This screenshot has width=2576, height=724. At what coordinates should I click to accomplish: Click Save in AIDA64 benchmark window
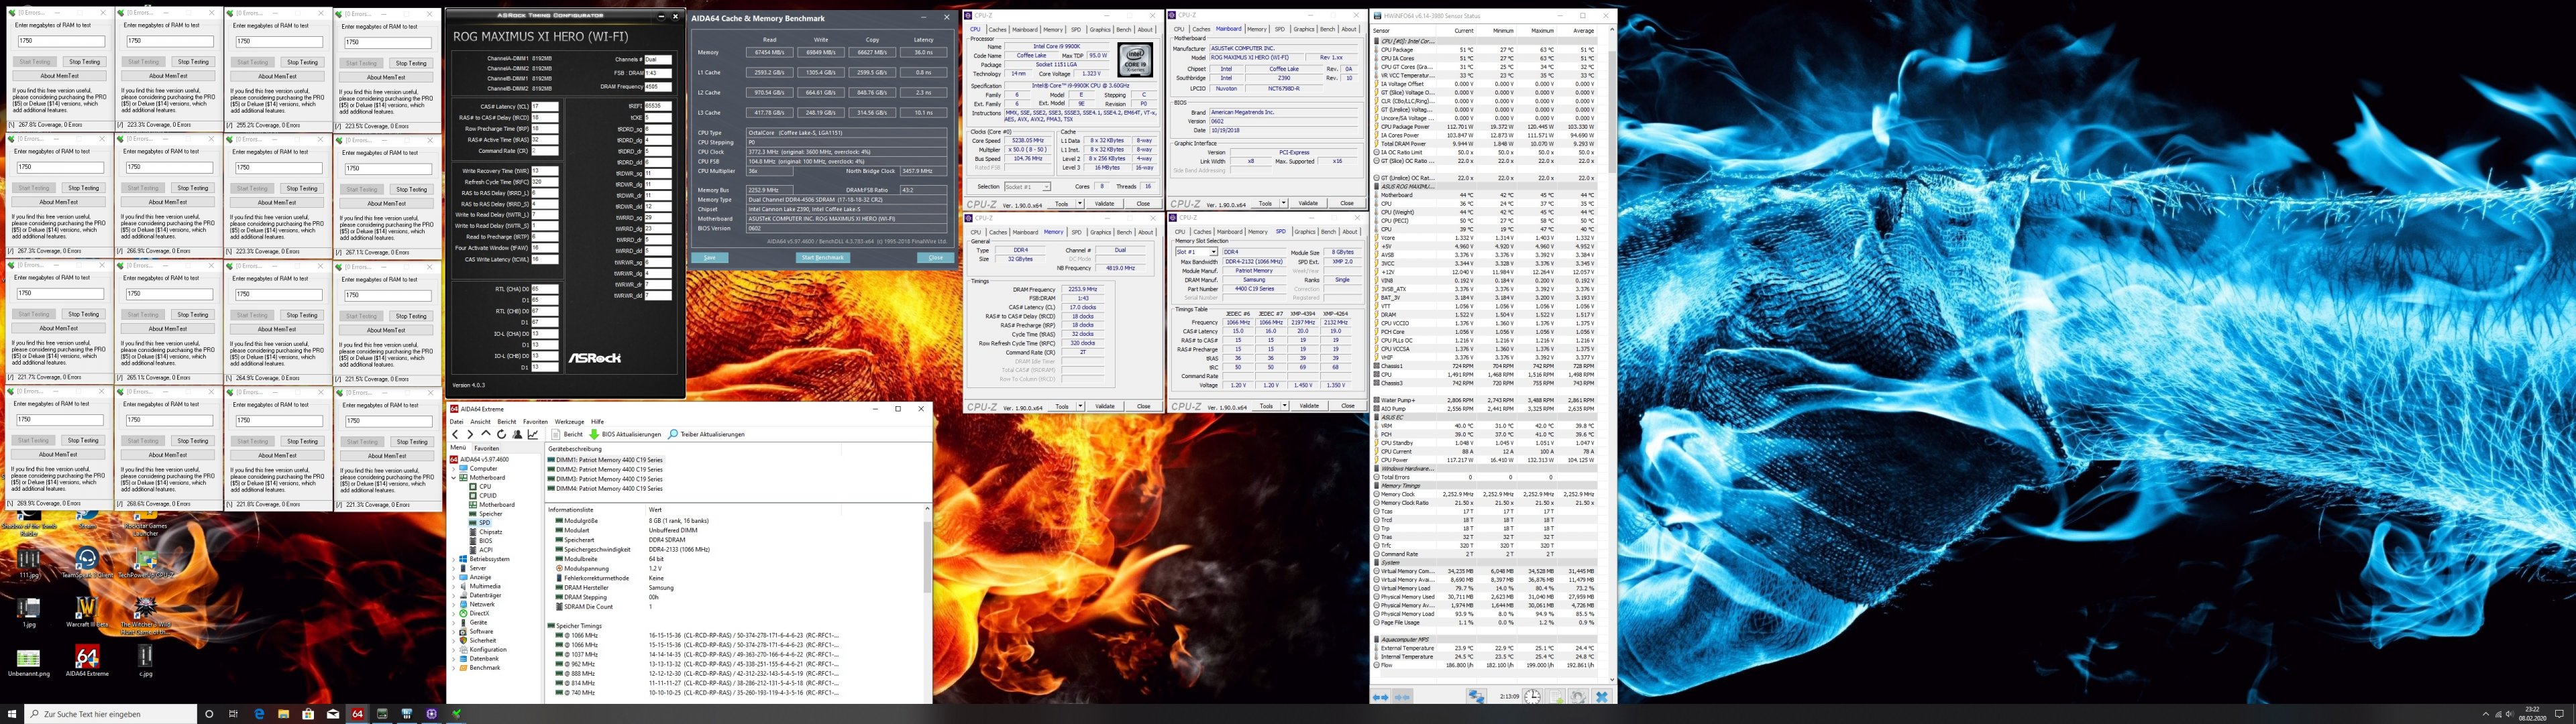709,257
